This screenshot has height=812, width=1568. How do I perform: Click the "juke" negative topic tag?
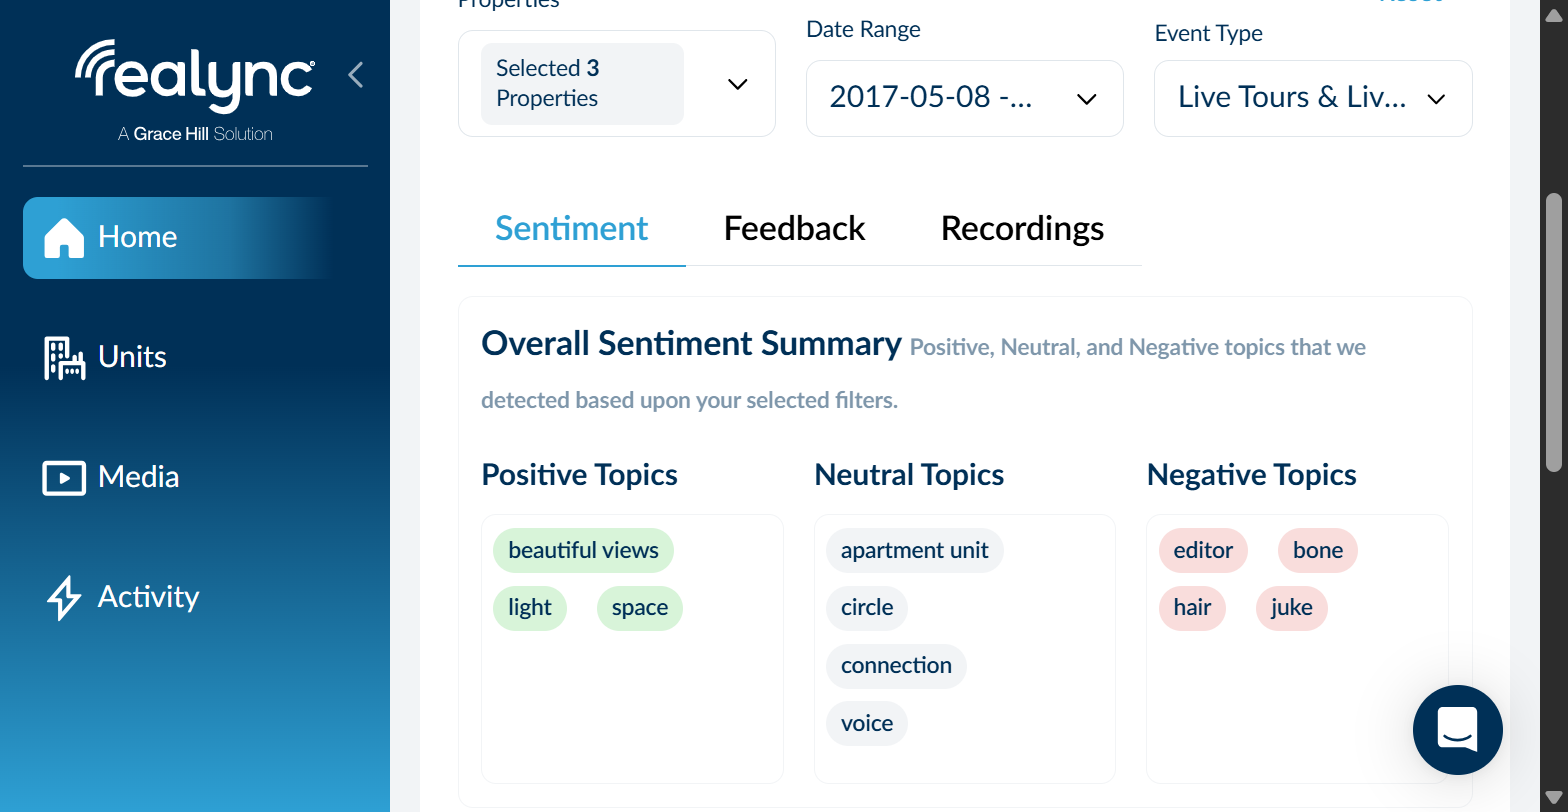[1291, 608]
